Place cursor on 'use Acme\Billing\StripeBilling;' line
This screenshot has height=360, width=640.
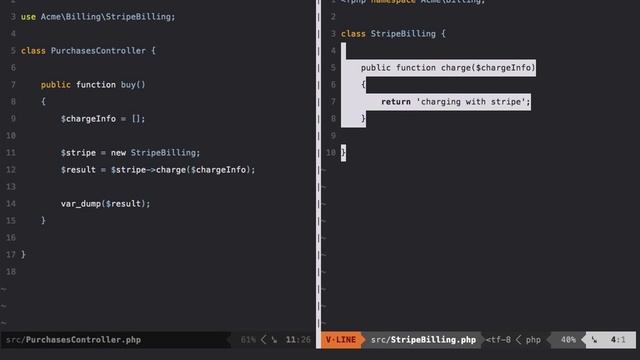click(x=98, y=17)
